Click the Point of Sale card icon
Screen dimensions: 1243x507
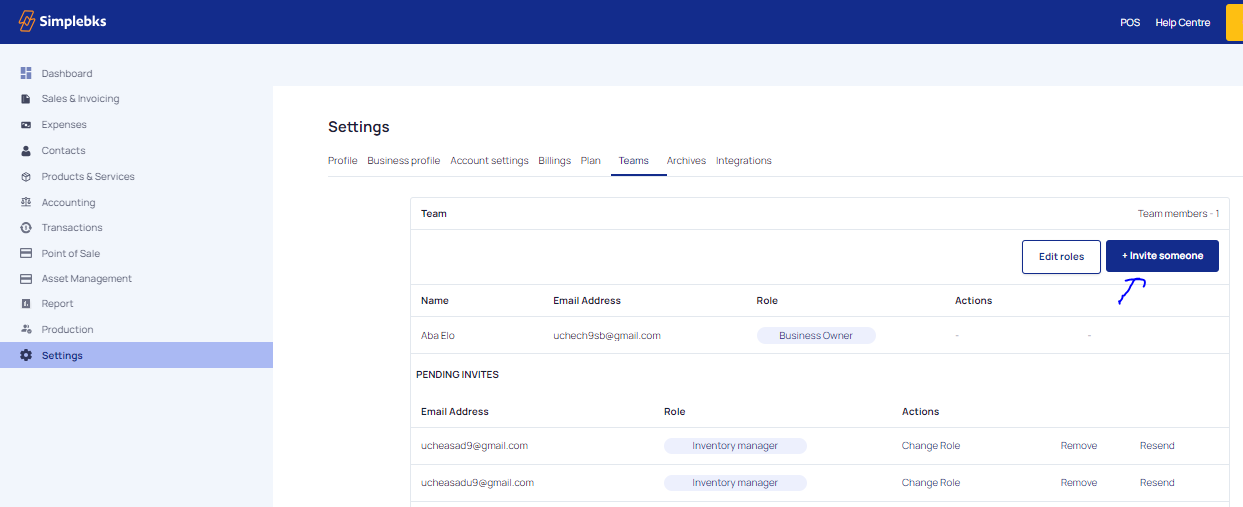coord(26,254)
